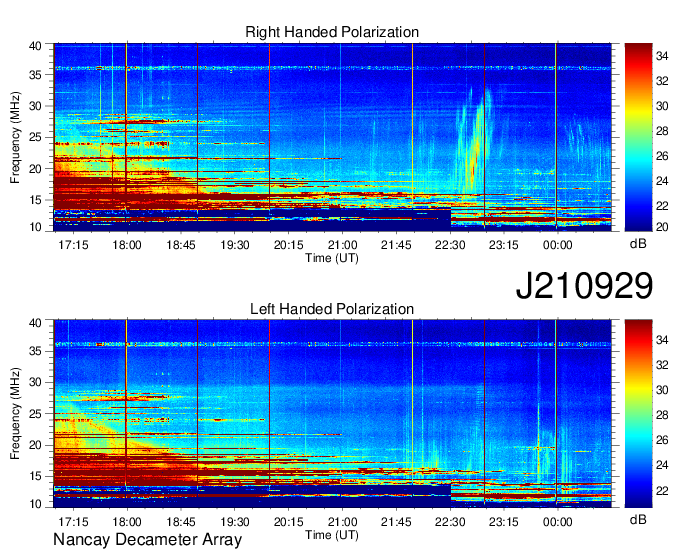Click the 32 dB label on the top color bar
The height and width of the screenshot is (552, 680).
click(662, 81)
